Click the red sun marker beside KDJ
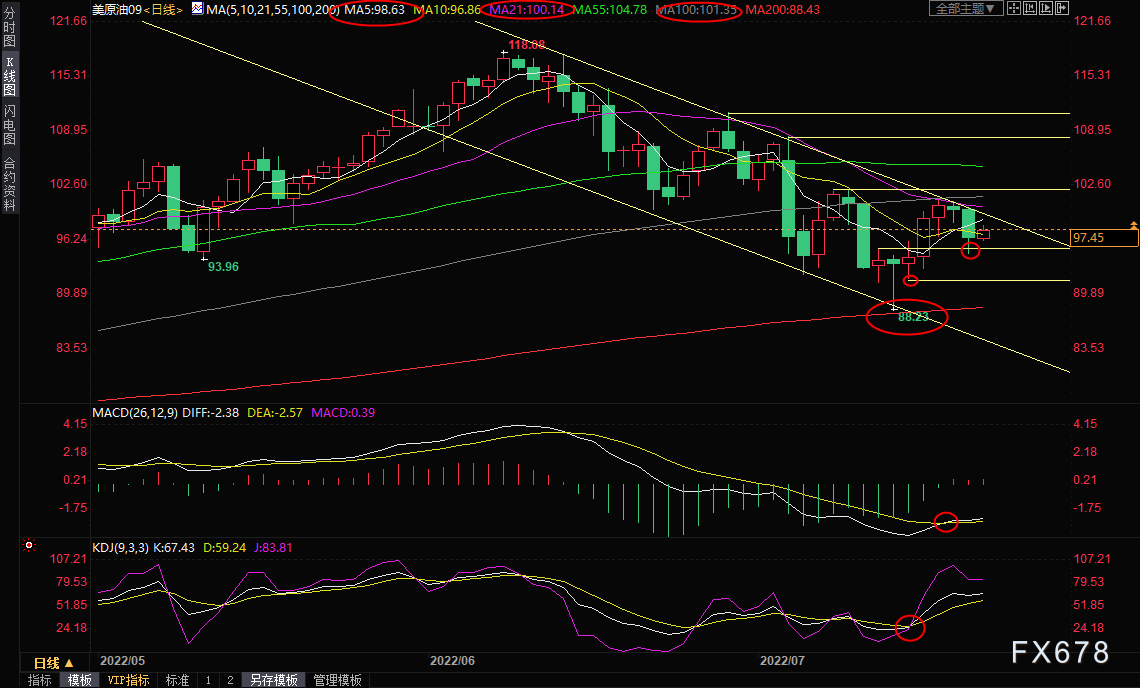Screen dimensions: 1140x688 29,545
